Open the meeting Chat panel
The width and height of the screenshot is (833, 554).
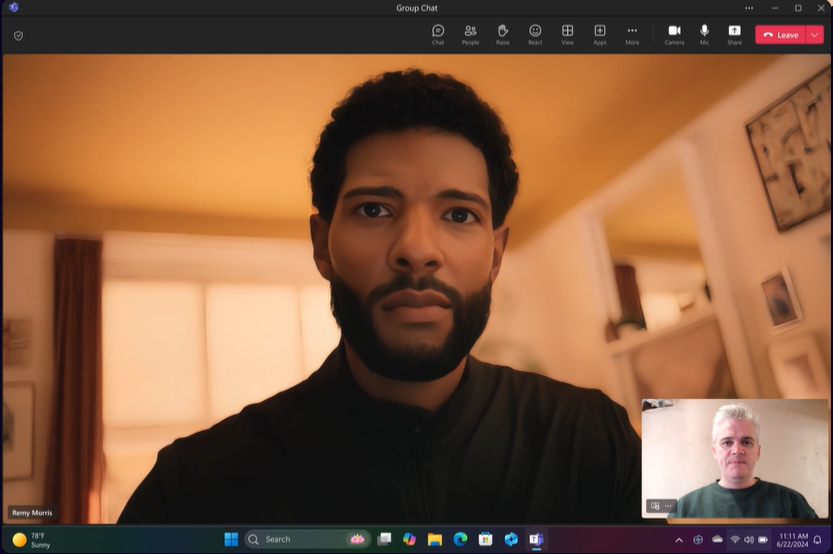[438, 35]
